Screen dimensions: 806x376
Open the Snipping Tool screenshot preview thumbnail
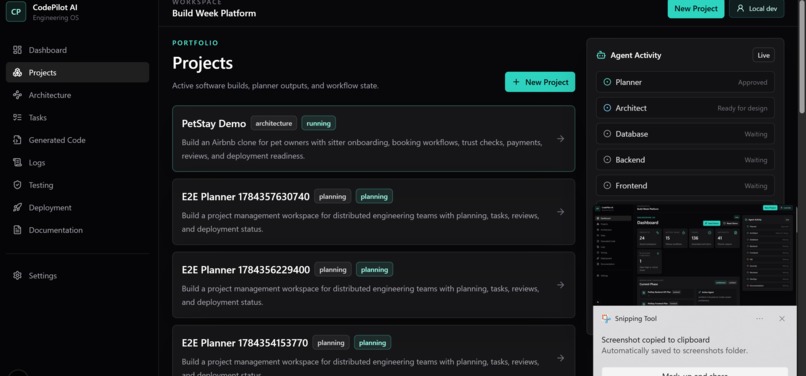694,255
